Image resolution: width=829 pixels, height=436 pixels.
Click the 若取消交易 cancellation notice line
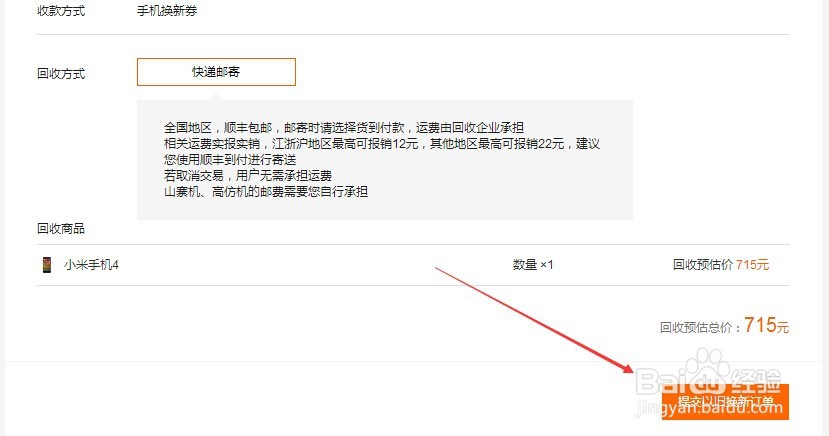(248, 175)
